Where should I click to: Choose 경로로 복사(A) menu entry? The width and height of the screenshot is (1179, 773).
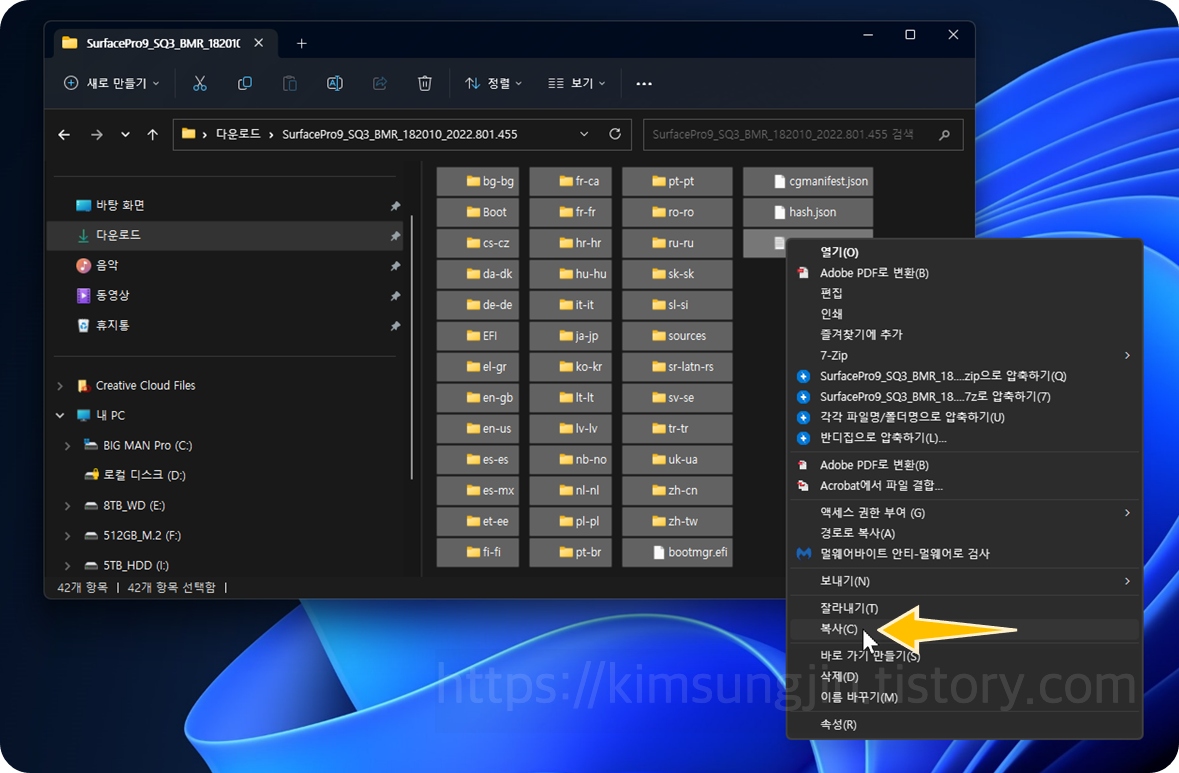pyautogui.click(x=964, y=533)
